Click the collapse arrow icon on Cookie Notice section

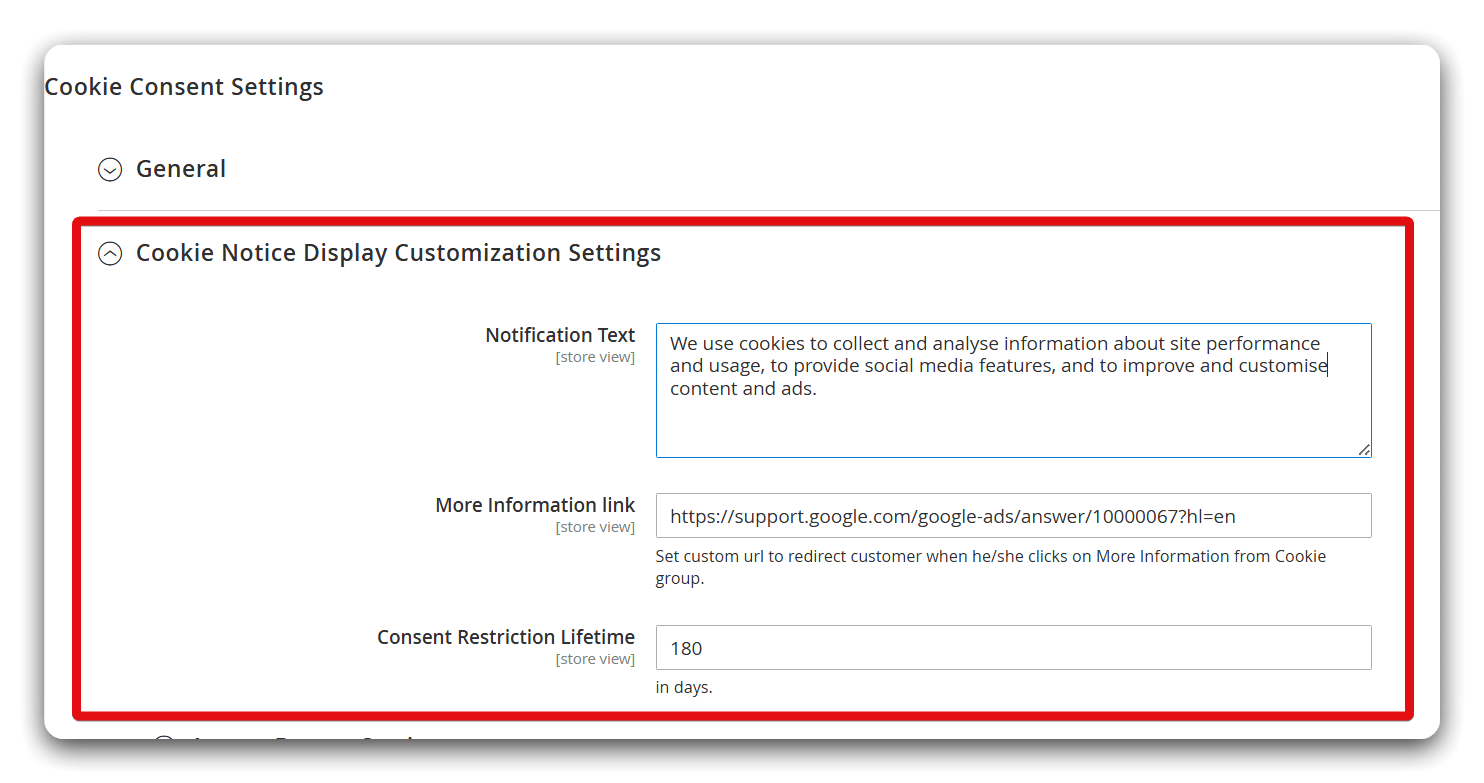coord(109,253)
